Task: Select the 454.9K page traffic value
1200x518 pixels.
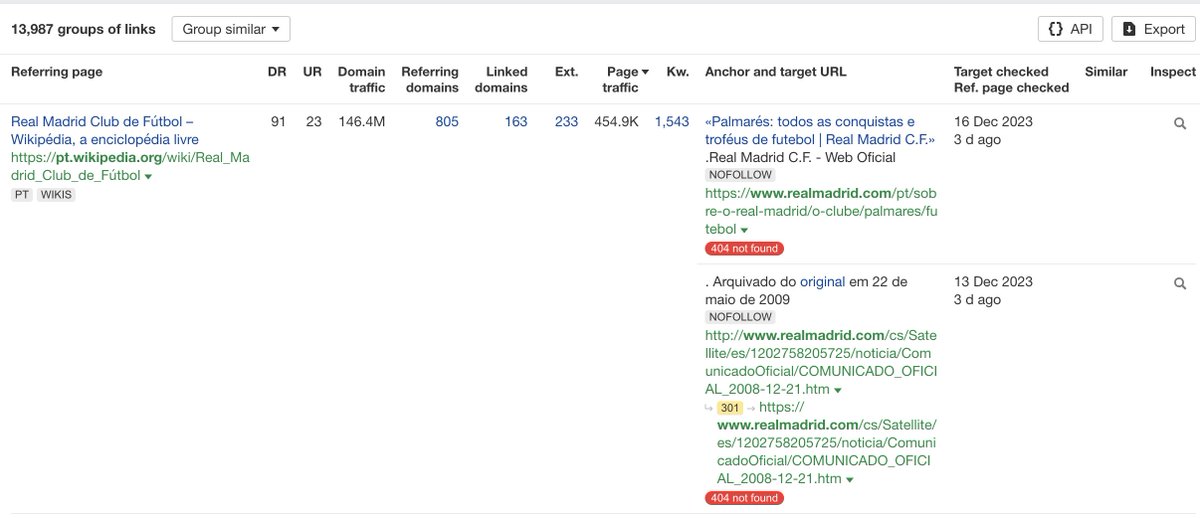Action: click(x=617, y=122)
